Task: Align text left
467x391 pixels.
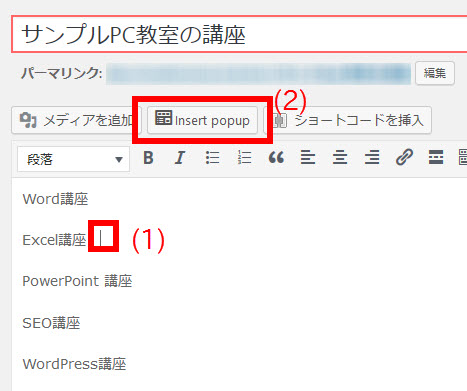Action: pos(308,158)
